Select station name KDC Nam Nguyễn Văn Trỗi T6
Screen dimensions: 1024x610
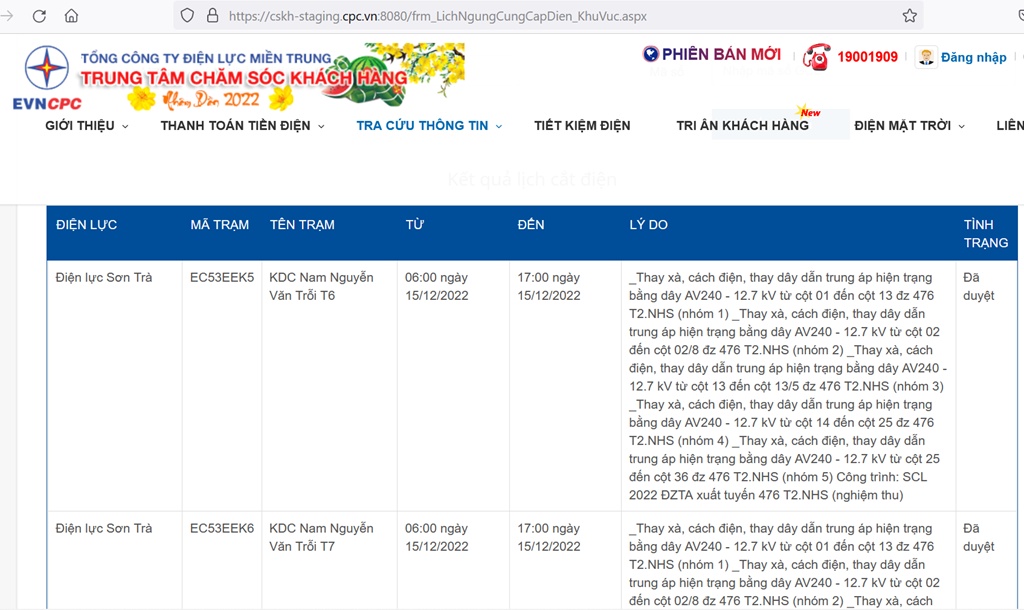pos(321,286)
